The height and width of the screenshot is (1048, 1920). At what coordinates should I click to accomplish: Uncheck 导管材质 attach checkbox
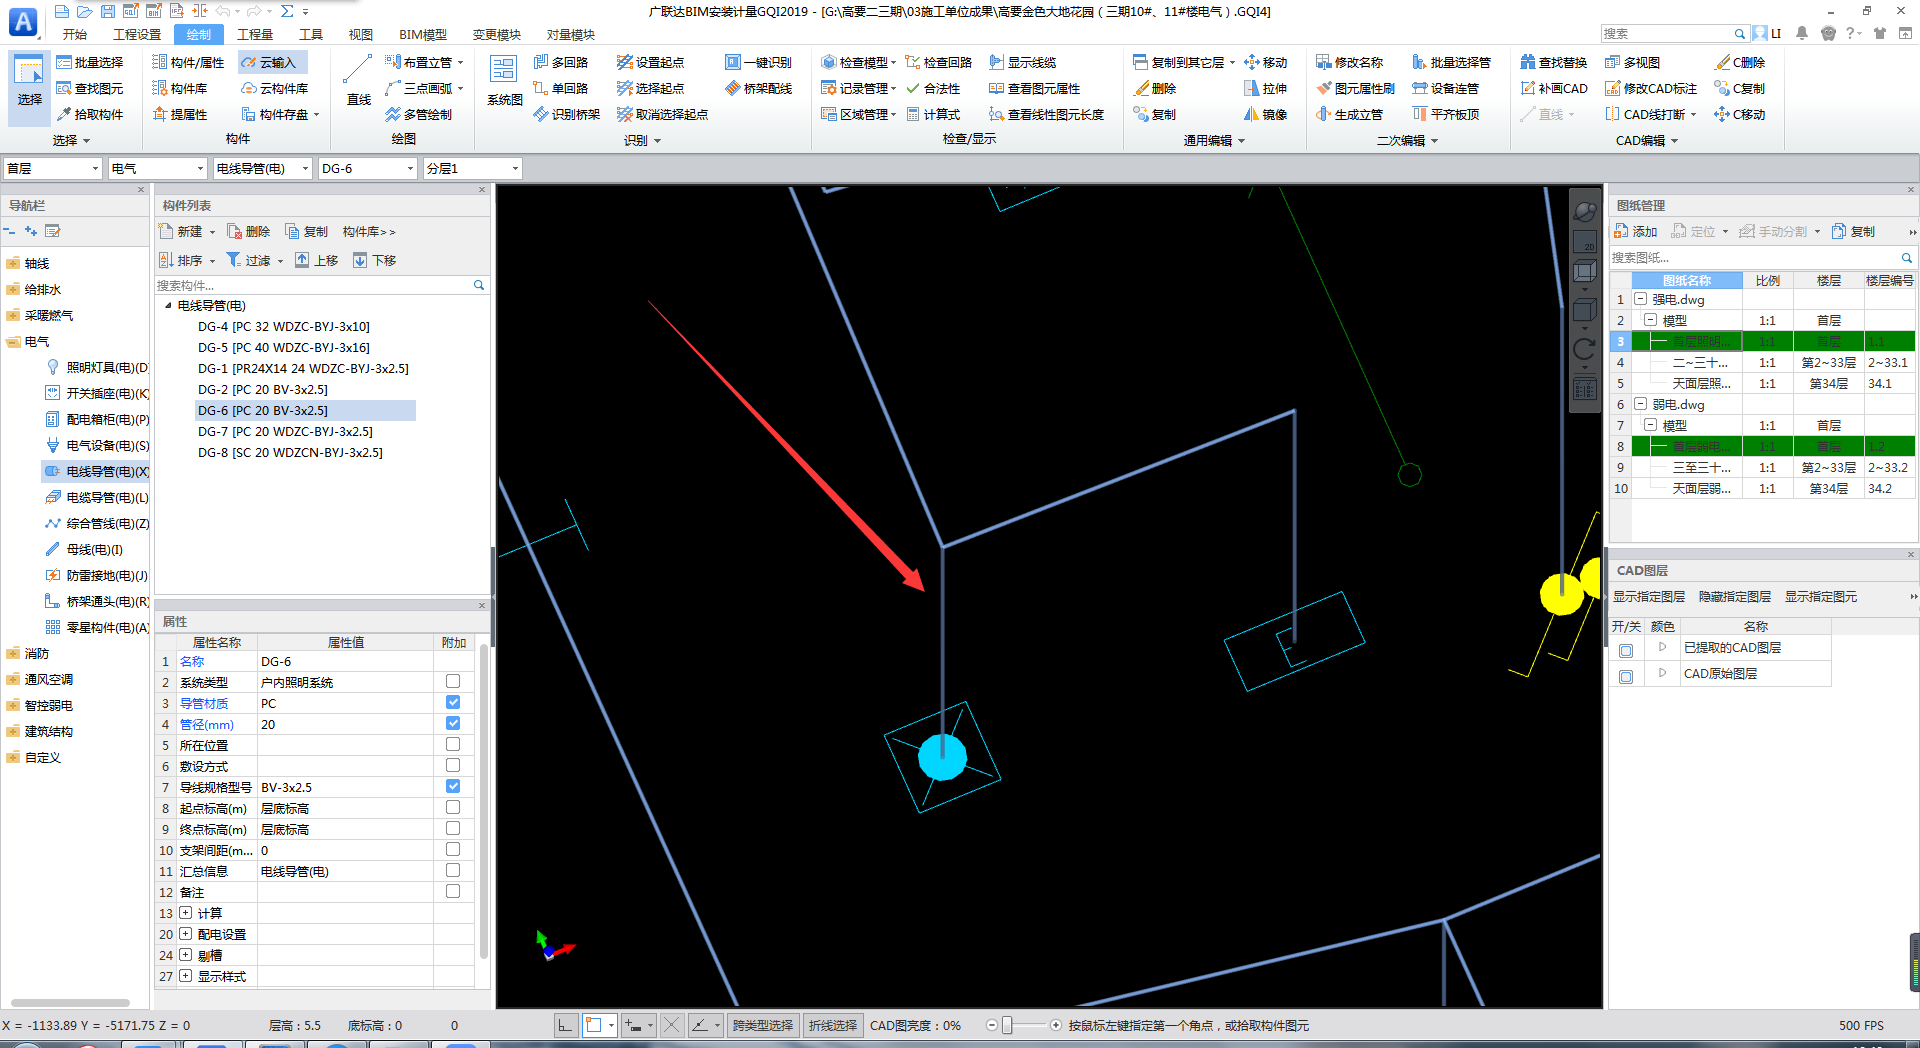coord(453,702)
